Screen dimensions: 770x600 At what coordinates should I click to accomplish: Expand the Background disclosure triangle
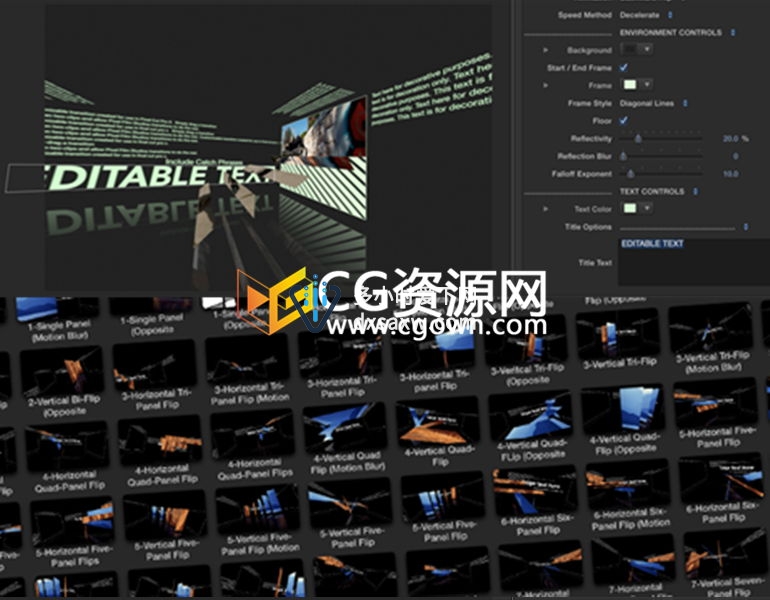[545, 50]
